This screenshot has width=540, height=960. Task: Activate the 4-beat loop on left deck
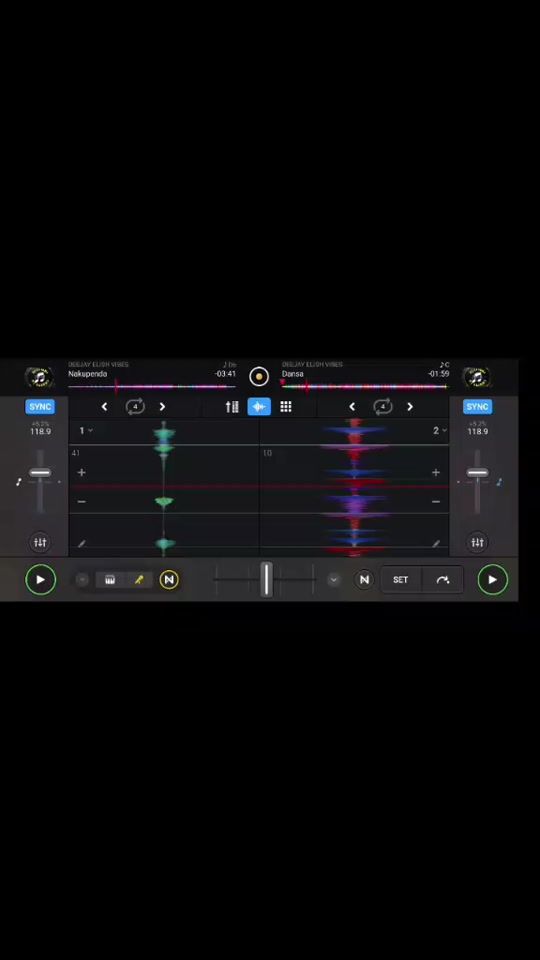(x=135, y=407)
